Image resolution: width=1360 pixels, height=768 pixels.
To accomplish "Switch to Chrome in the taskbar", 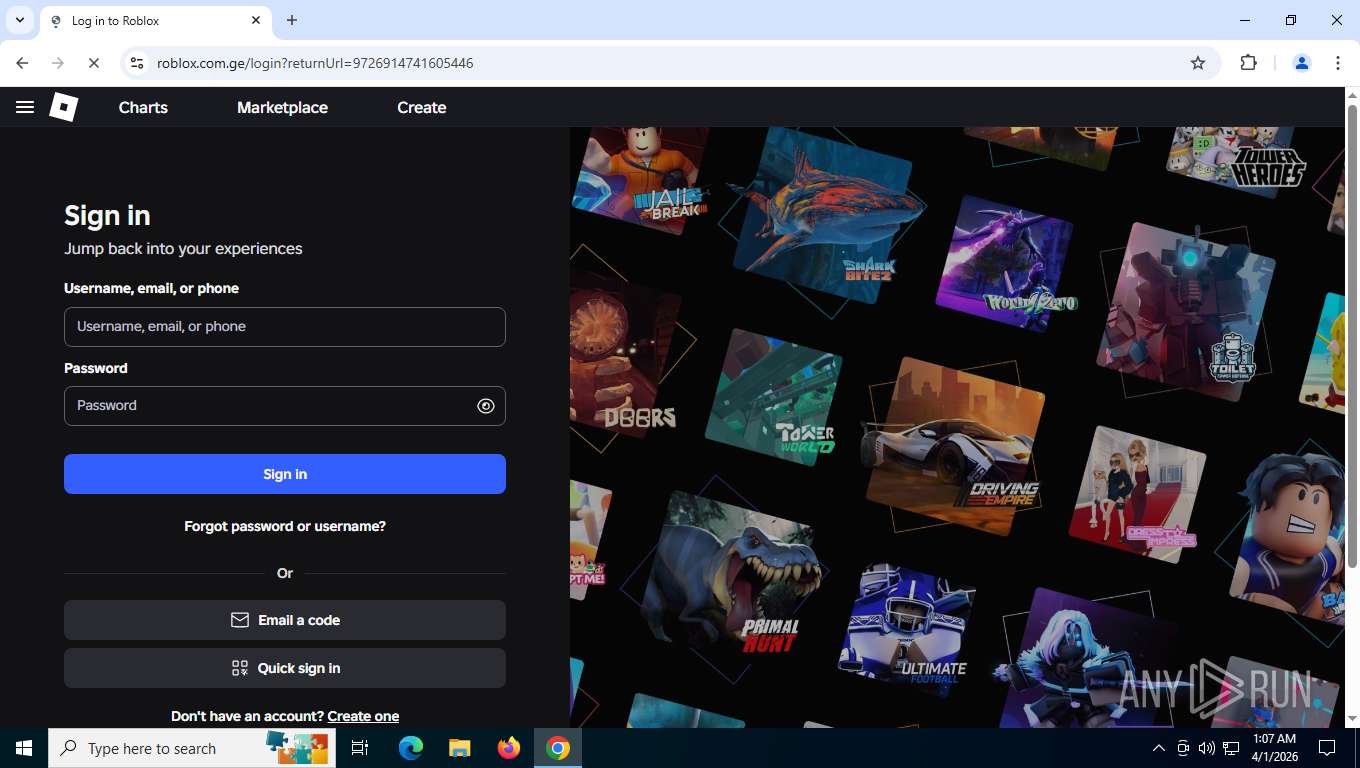I will coord(558,748).
